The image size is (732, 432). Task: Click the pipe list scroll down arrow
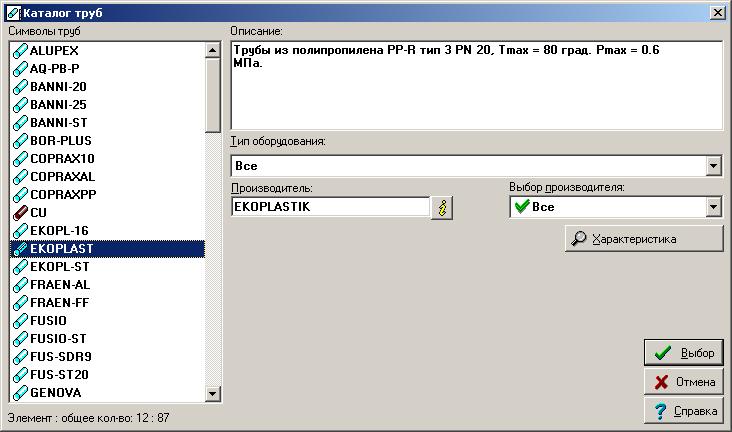[212, 393]
